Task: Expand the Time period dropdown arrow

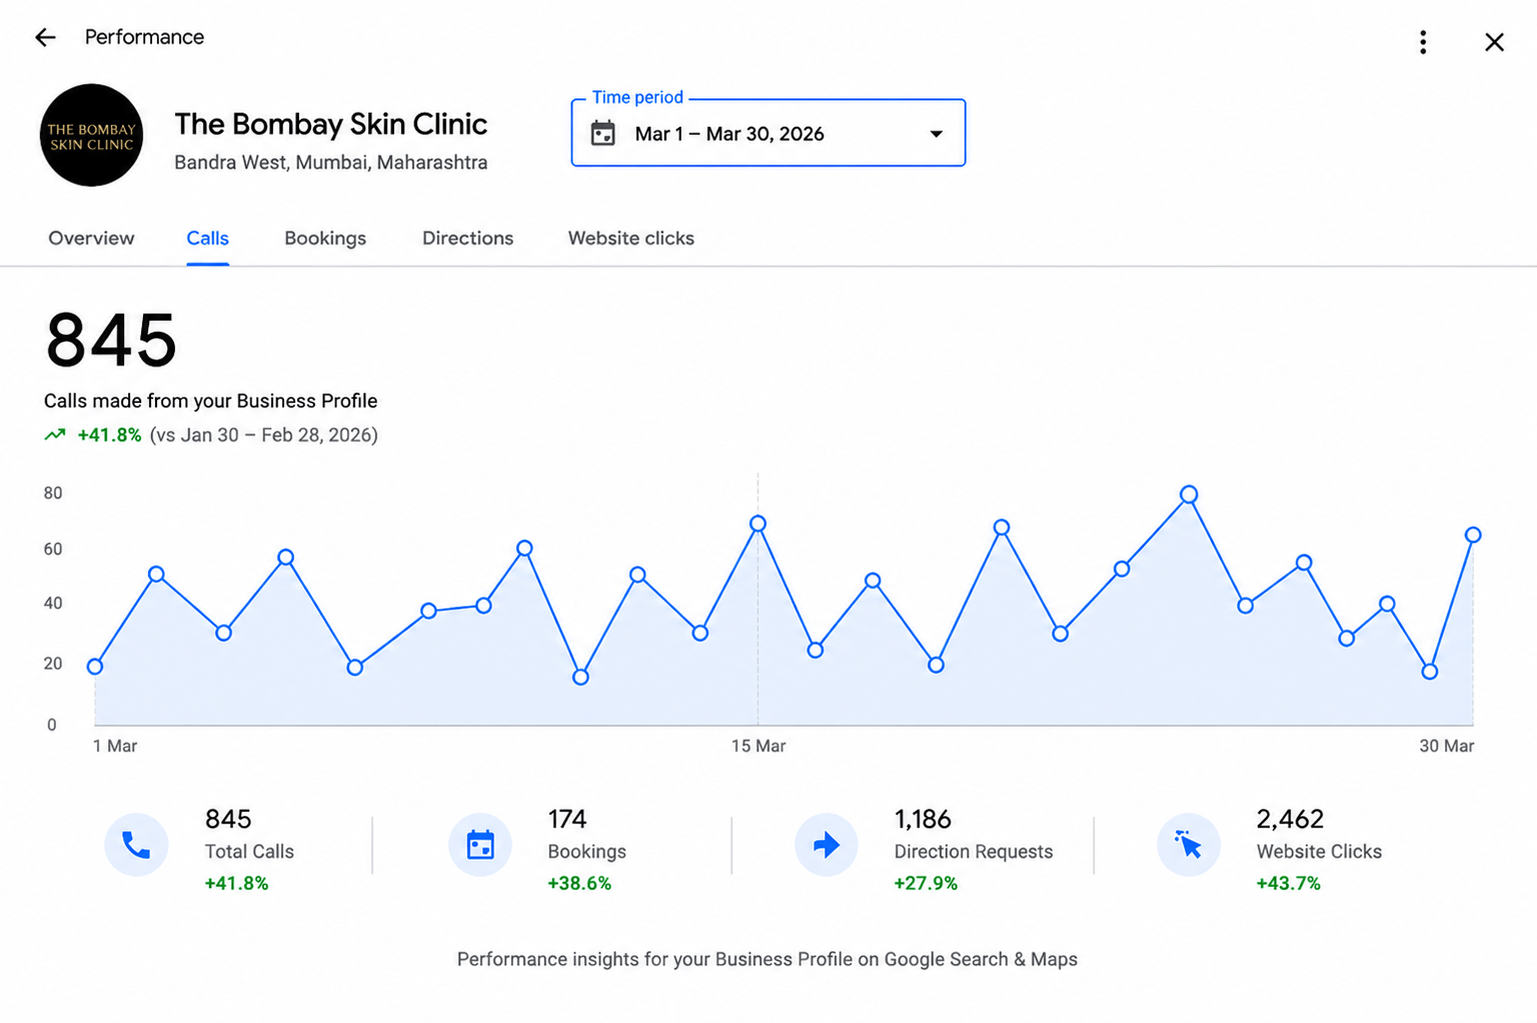Action: [936, 134]
